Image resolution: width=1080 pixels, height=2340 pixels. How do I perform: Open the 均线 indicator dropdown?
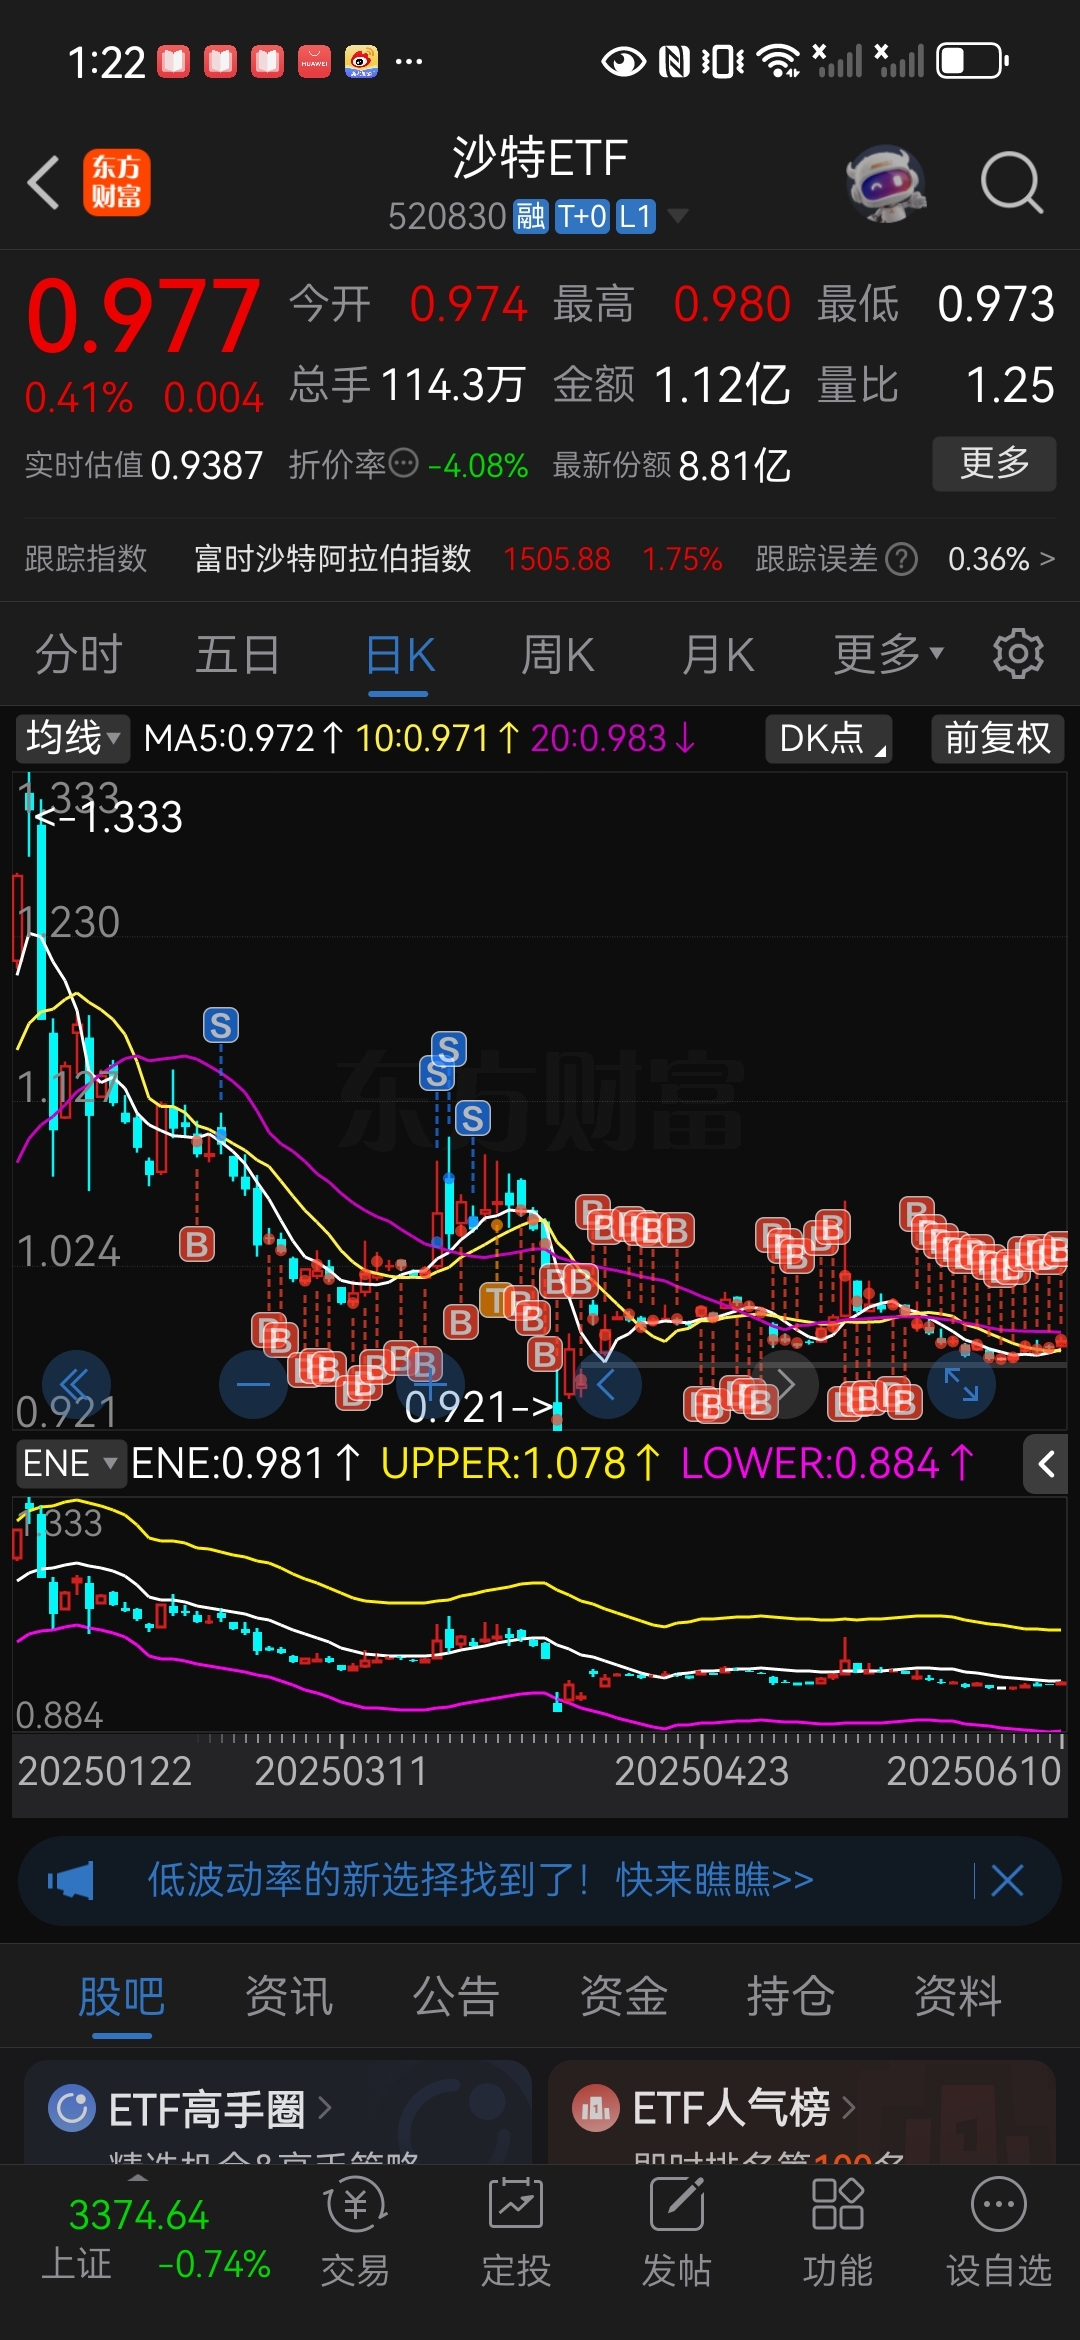[x=72, y=738]
